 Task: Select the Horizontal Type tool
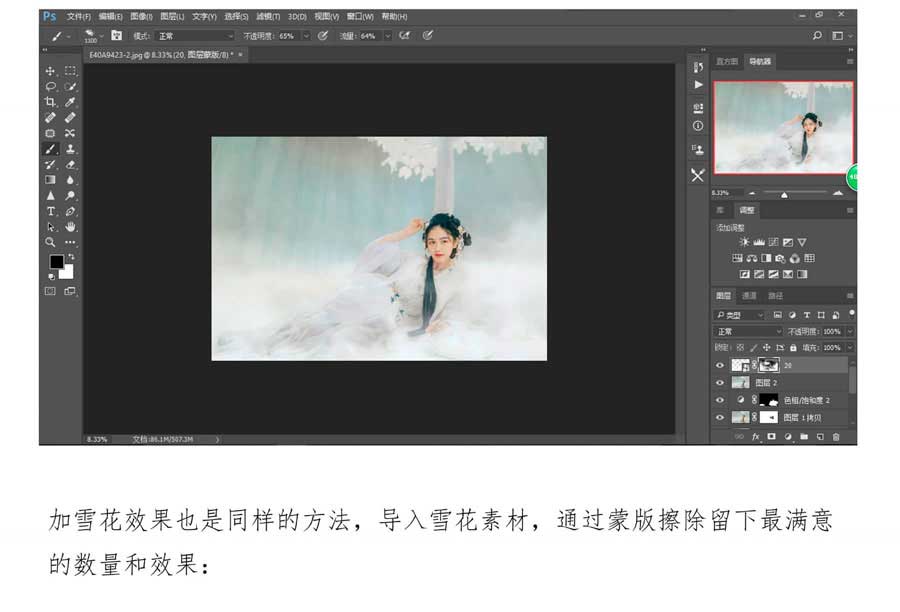pyautogui.click(x=50, y=211)
